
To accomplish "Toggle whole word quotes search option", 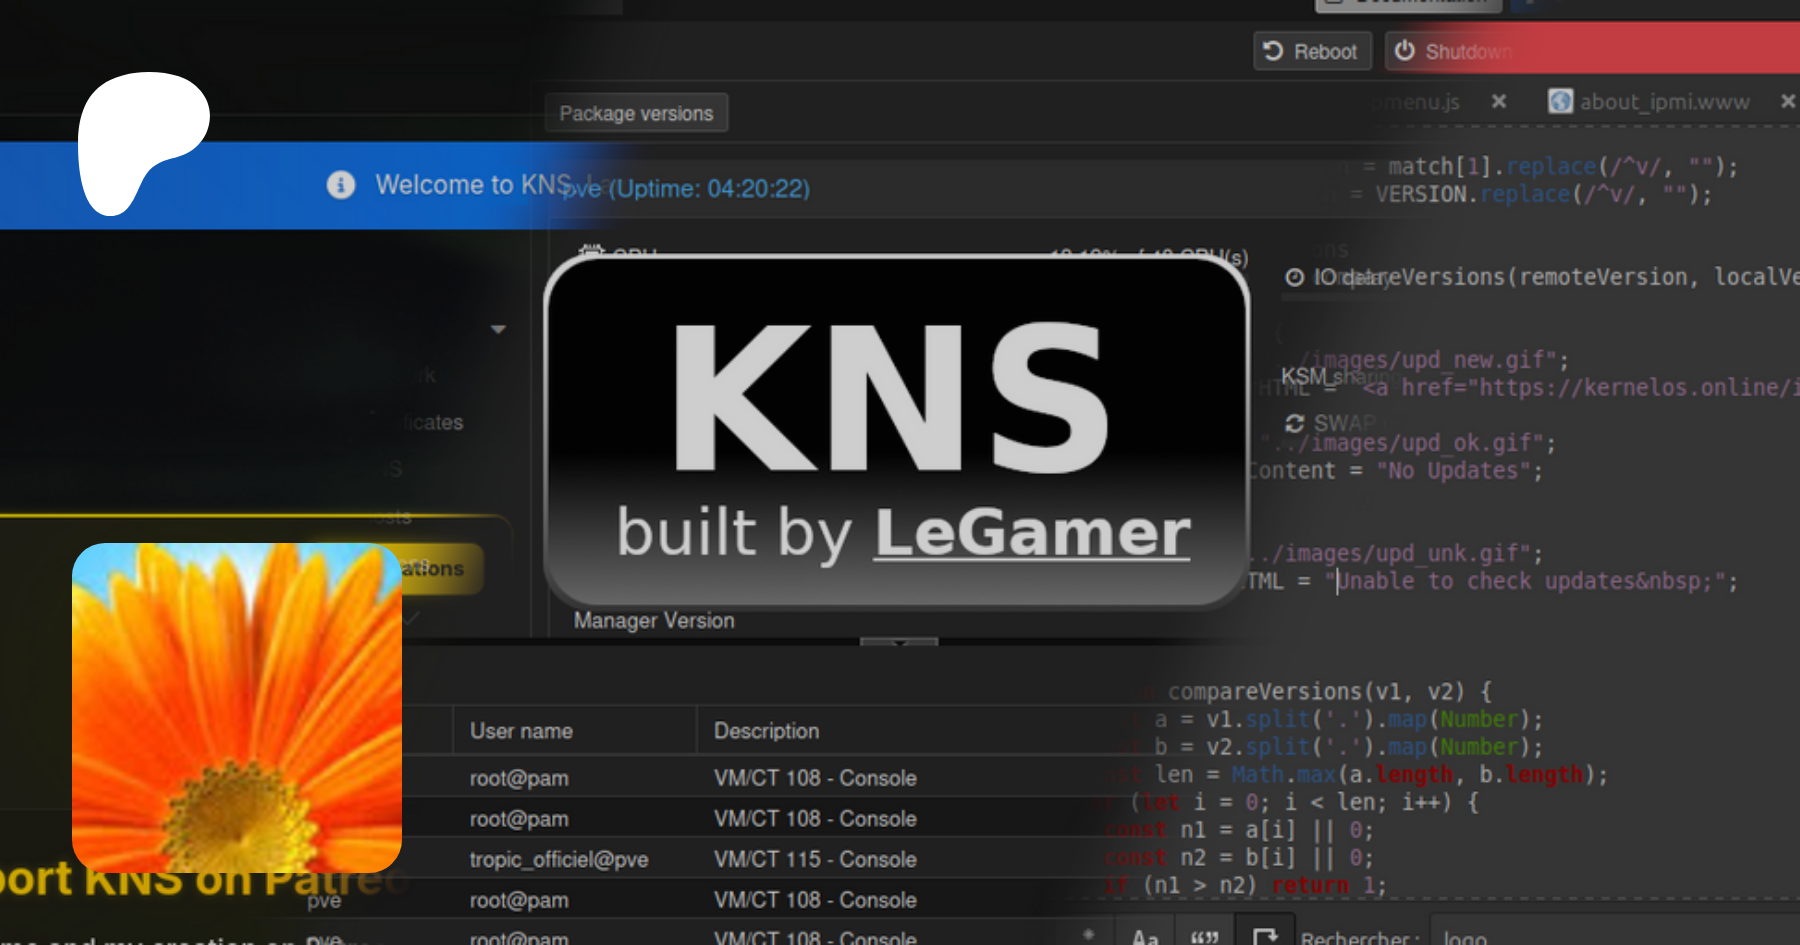I will click(x=1205, y=937).
